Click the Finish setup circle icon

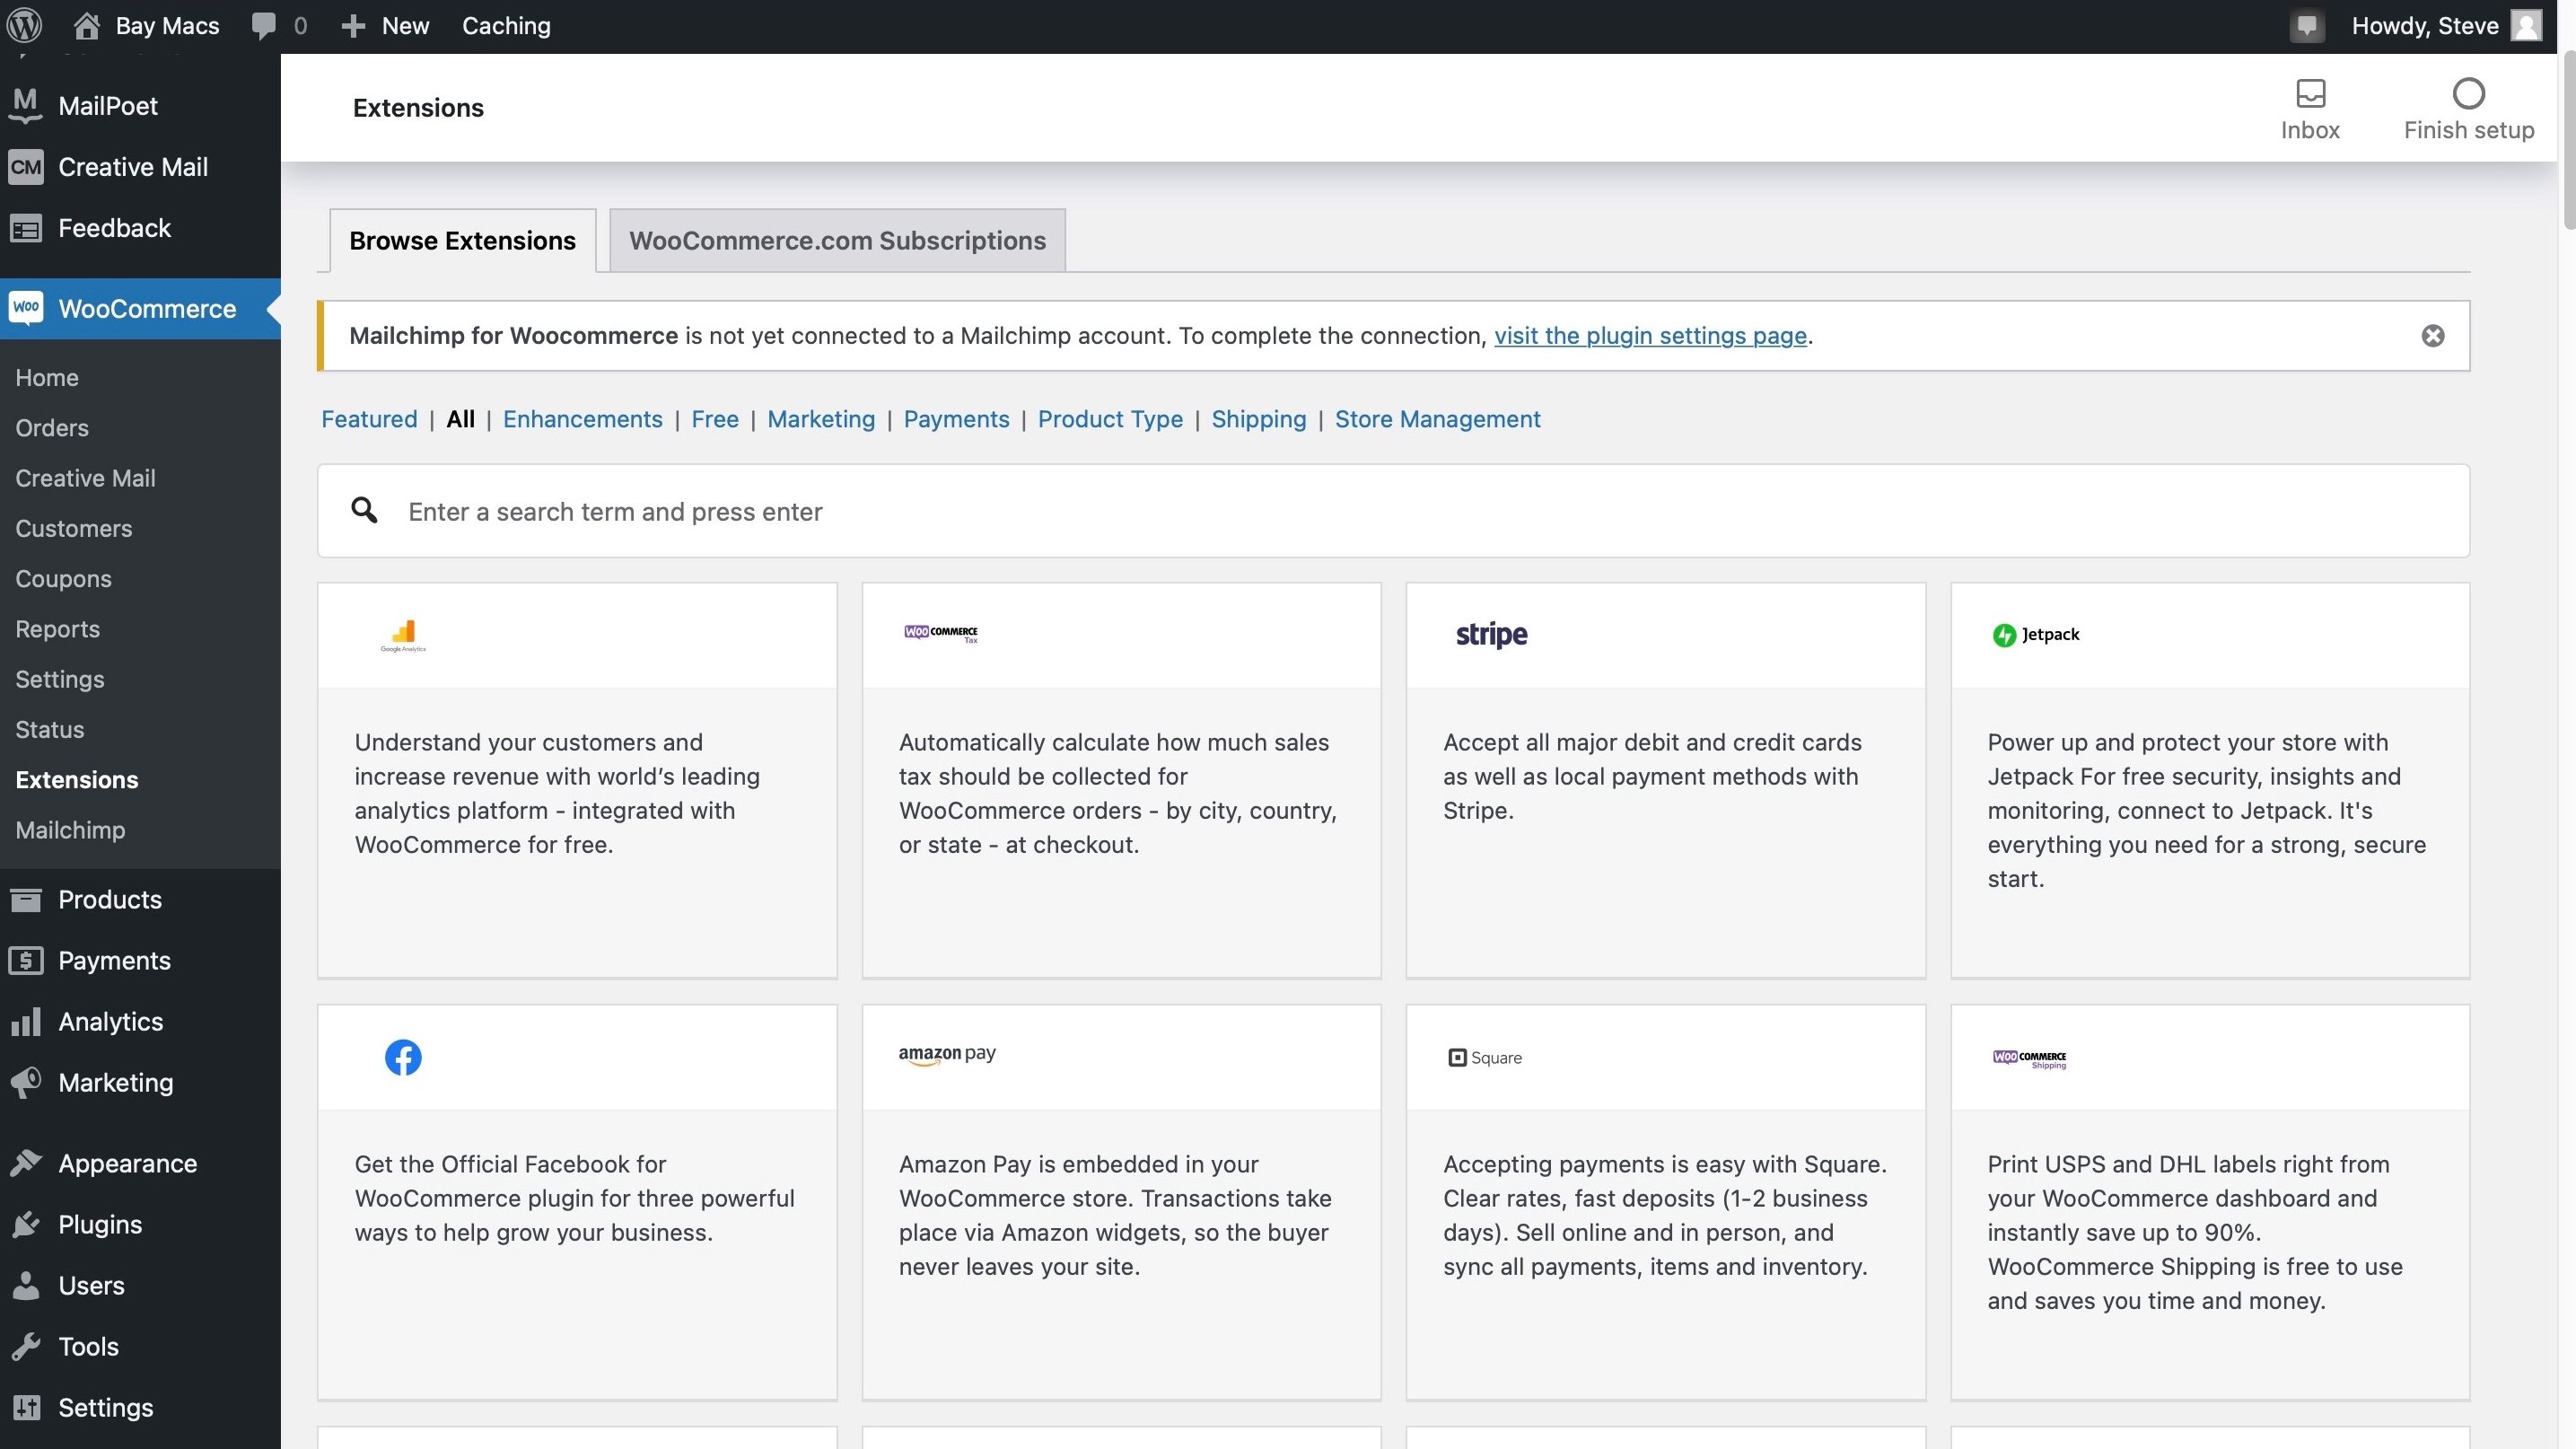(2468, 94)
